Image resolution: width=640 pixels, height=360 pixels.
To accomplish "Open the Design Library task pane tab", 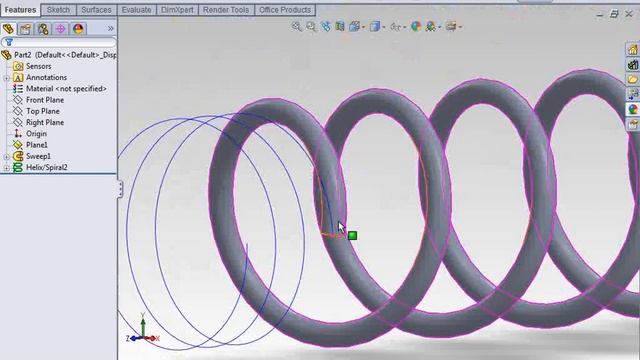I will [x=633, y=64].
